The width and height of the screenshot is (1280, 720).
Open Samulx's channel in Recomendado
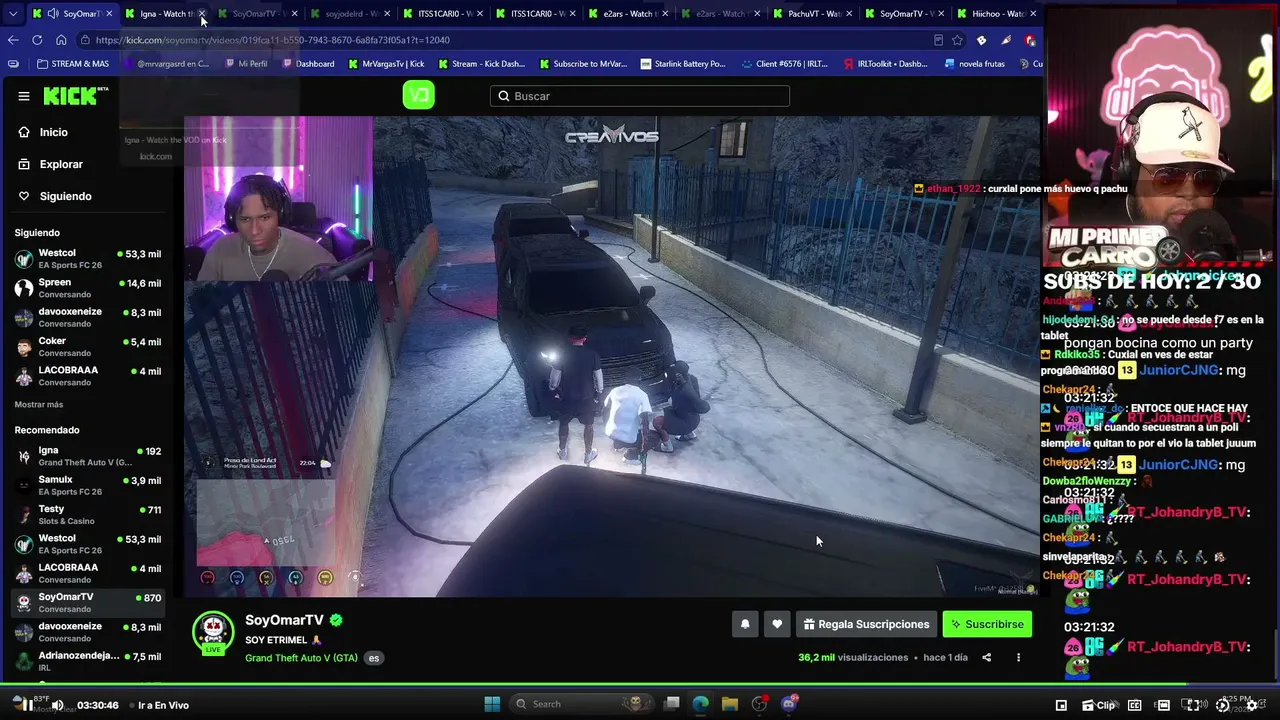click(88, 485)
